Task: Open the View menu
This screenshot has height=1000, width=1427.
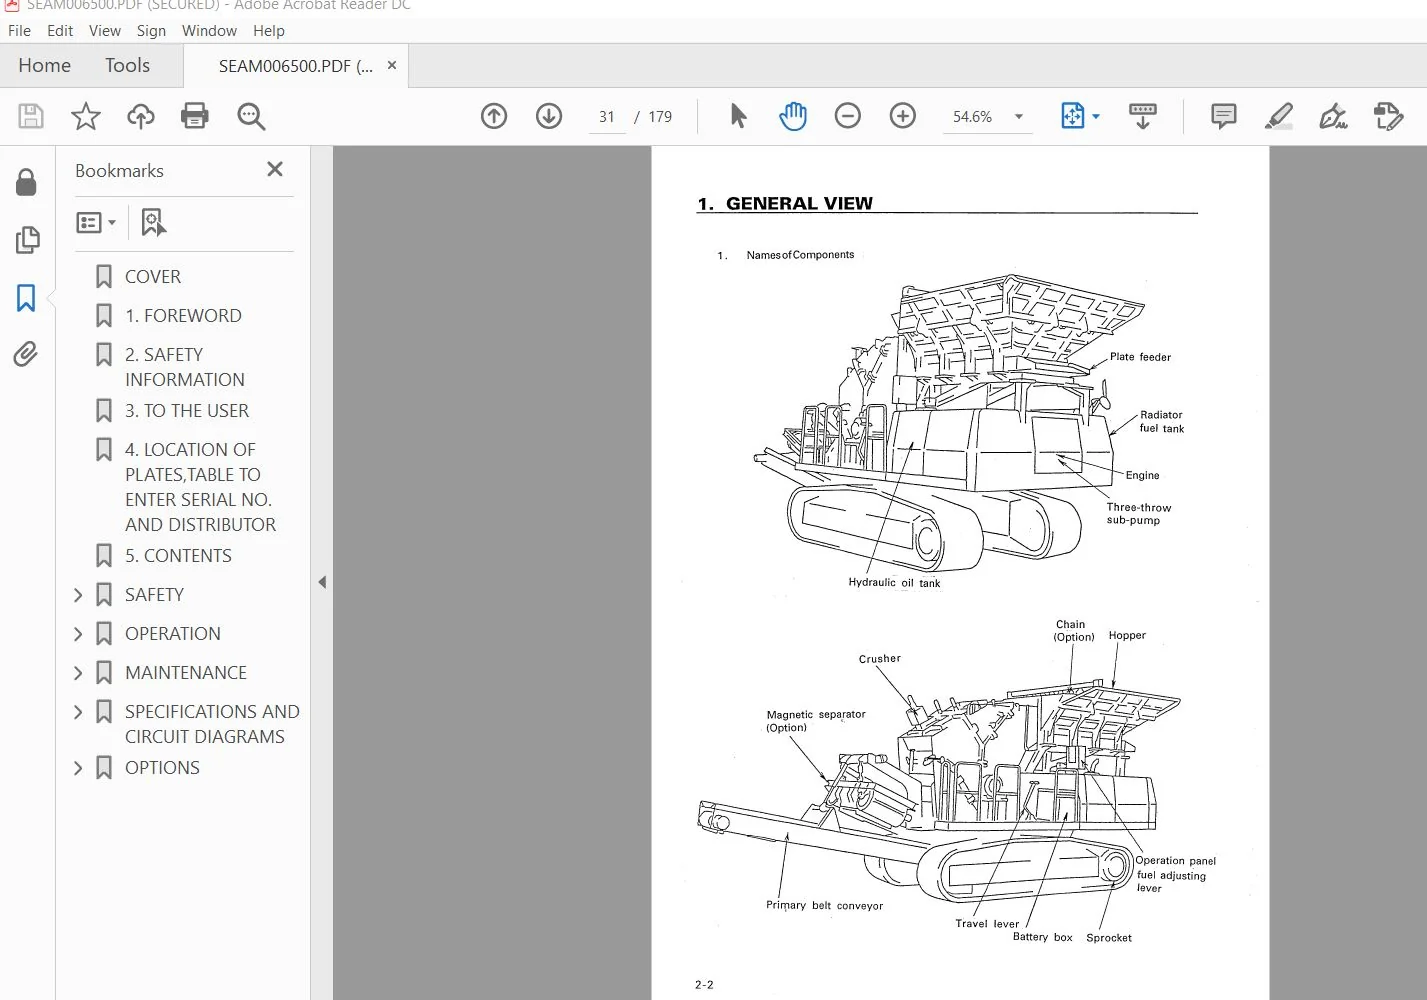Action: 105,31
